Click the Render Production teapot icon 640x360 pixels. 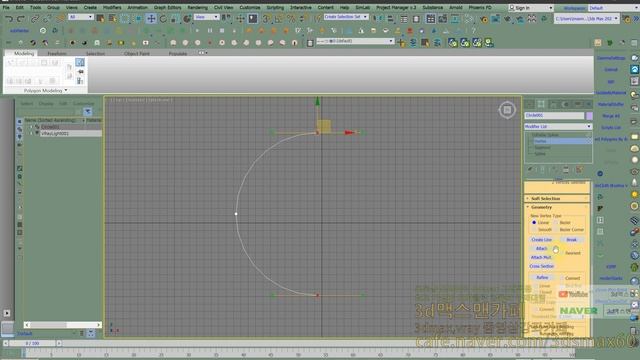pyautogui.click(x=507, y=18)
